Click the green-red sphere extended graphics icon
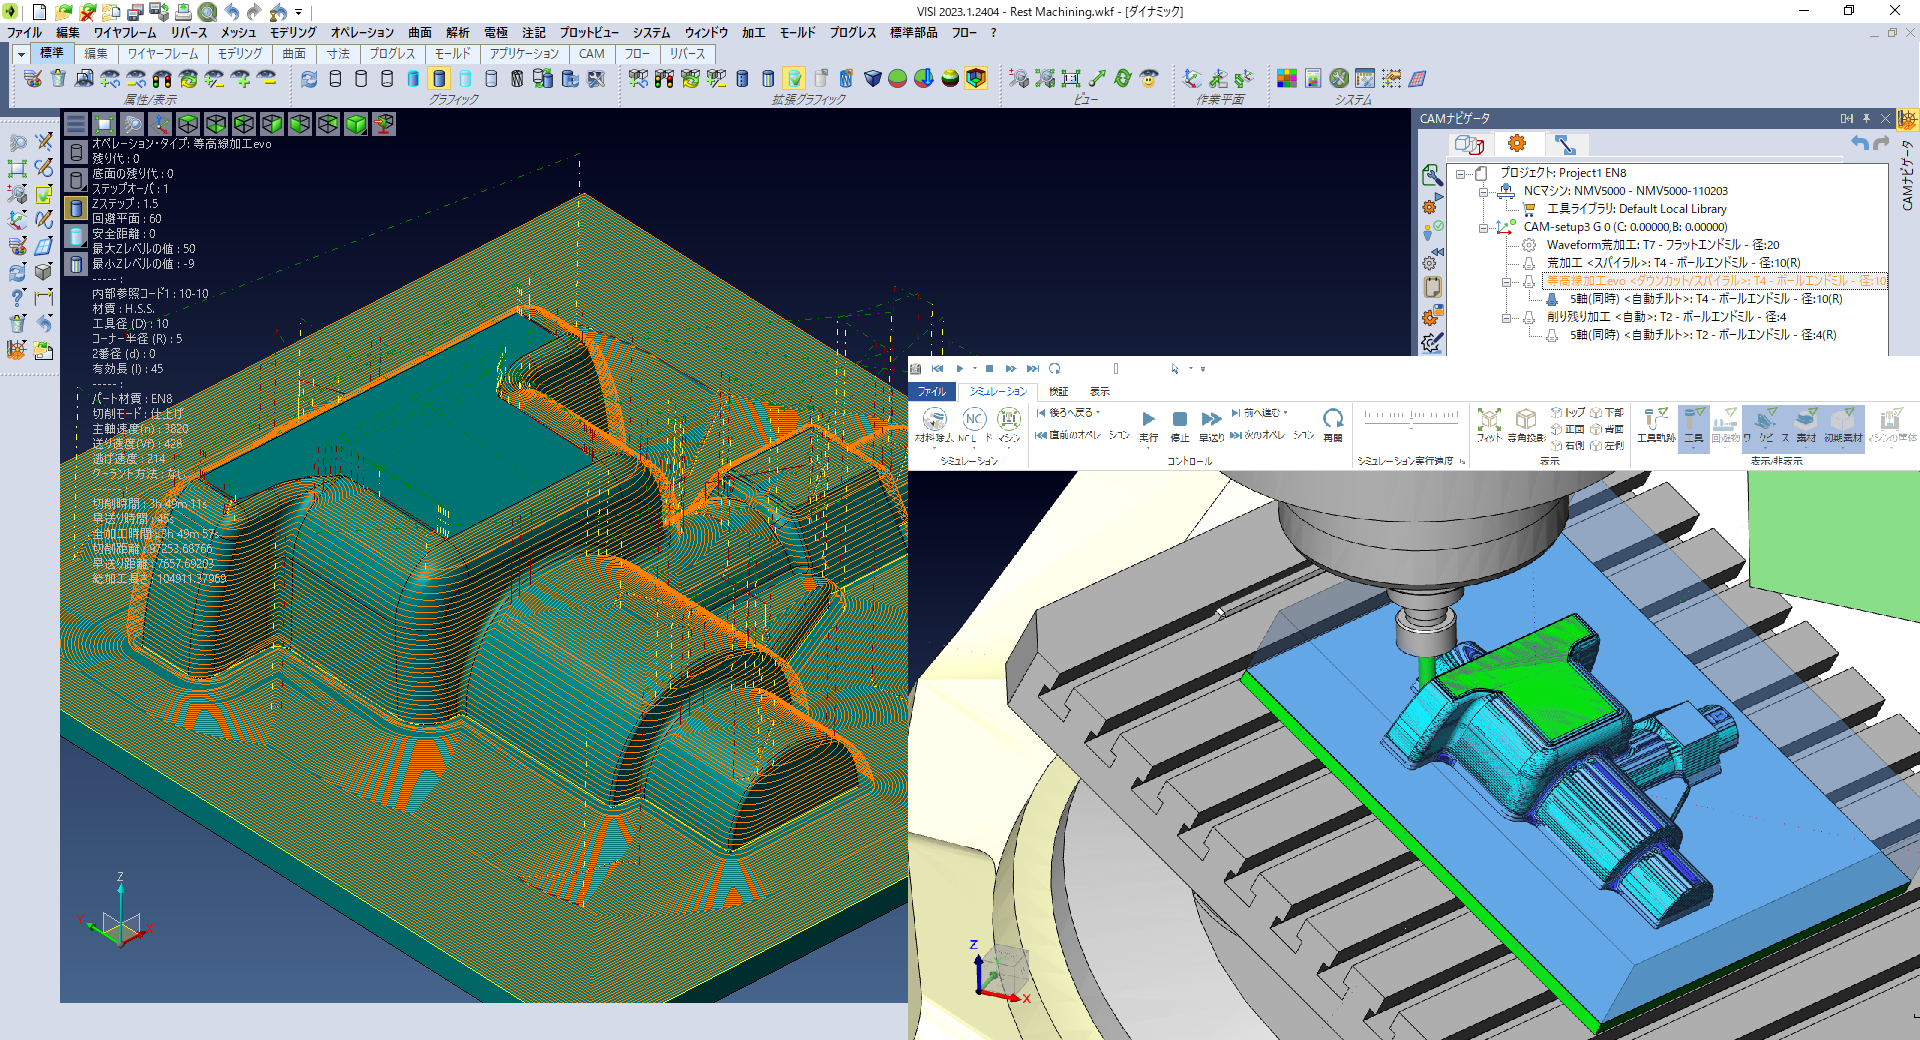Image resolution: width=1920 pixels, height=1040 pixels. tap(897, 78)
